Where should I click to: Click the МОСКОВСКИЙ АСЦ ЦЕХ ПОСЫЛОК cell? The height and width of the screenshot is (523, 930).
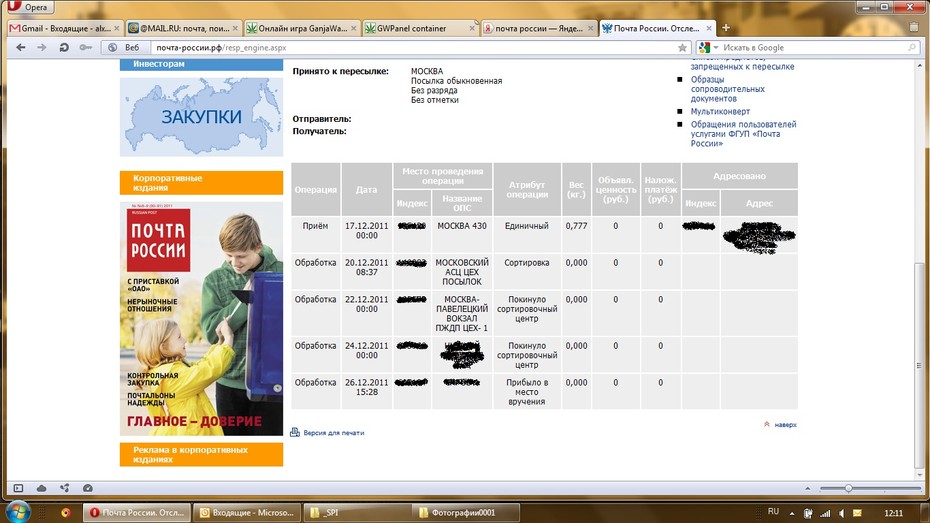coord(462,272)
